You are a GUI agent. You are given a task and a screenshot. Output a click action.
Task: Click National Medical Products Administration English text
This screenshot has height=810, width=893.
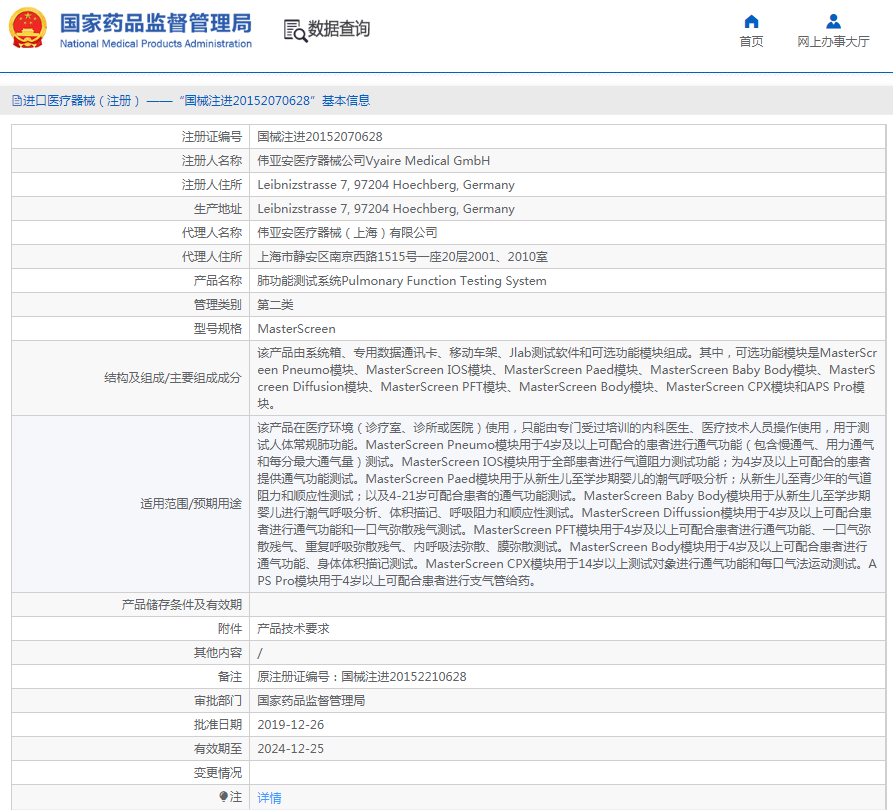(156, 44)
